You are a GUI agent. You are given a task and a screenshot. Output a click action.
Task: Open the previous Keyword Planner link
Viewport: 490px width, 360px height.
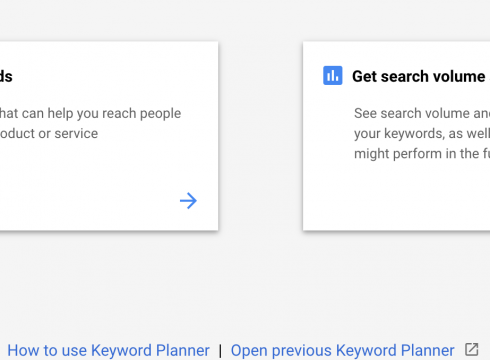[342, 351]
